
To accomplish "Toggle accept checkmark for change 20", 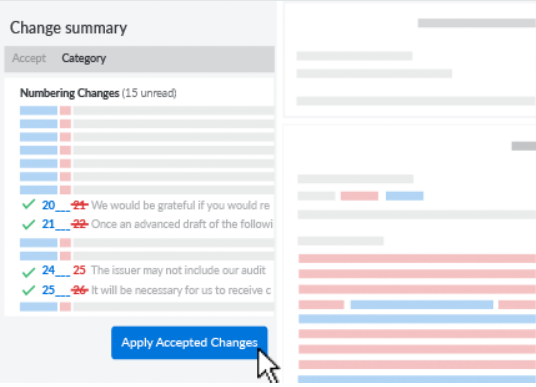I will click(x=28, y=204).
